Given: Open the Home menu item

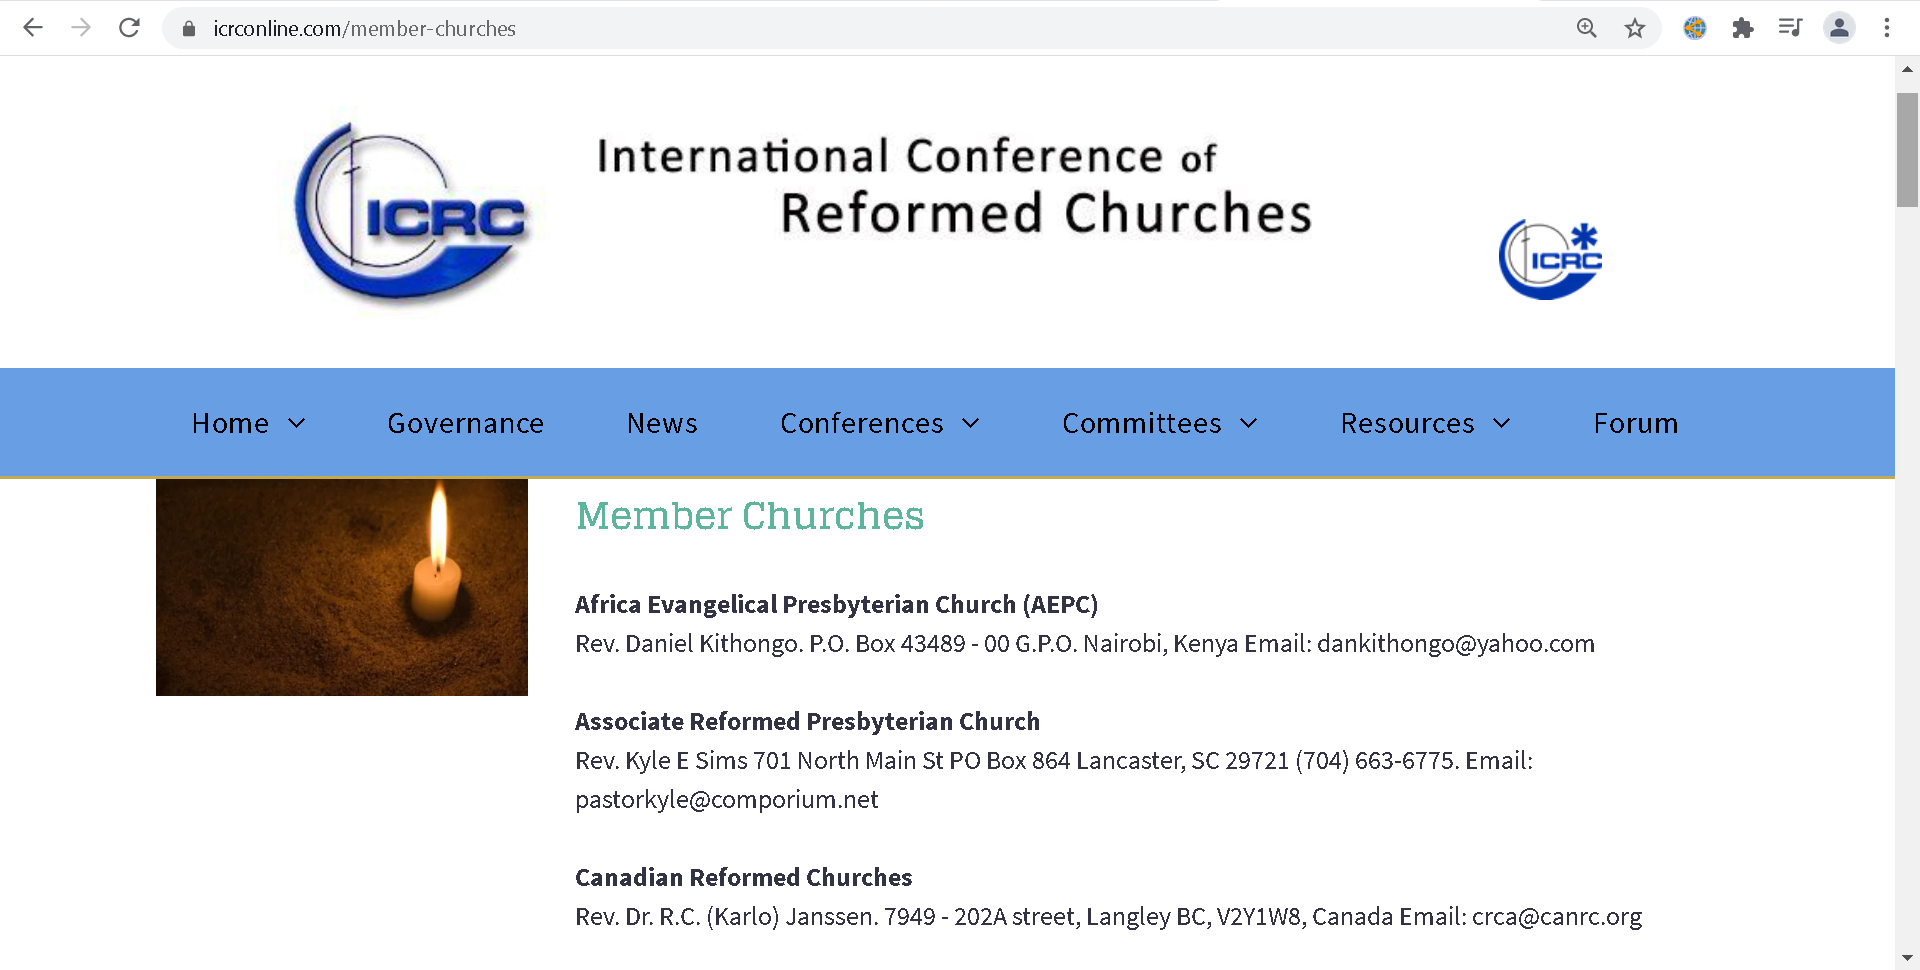Looking at the screenshot, I should pyautogui.click(x=230, y=423).
